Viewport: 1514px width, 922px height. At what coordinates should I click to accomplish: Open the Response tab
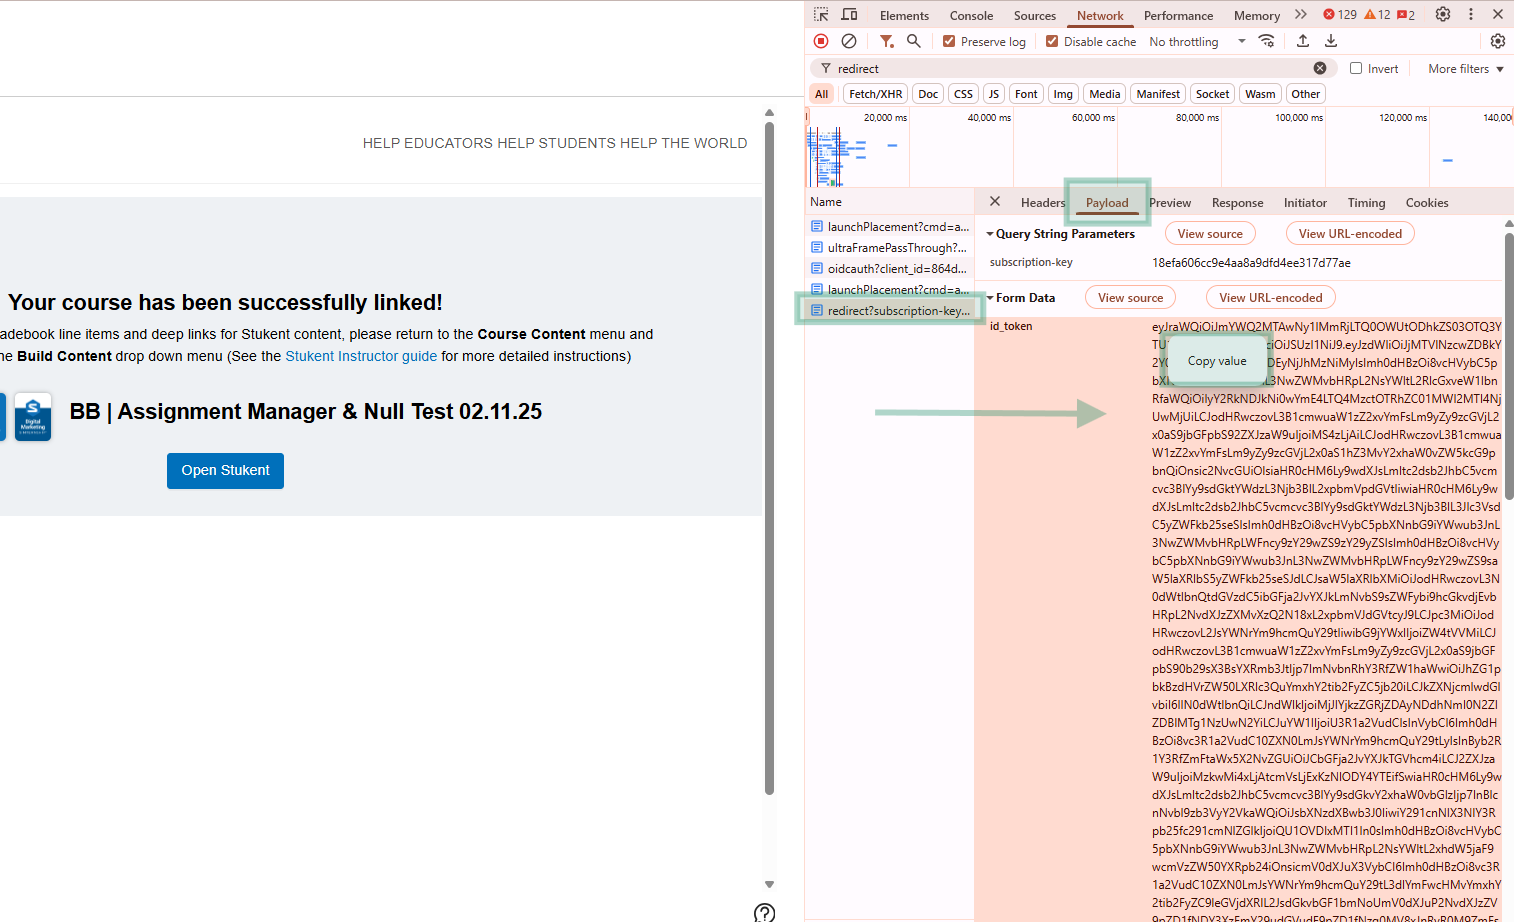pyautogui.click(x=1237, y=202)
